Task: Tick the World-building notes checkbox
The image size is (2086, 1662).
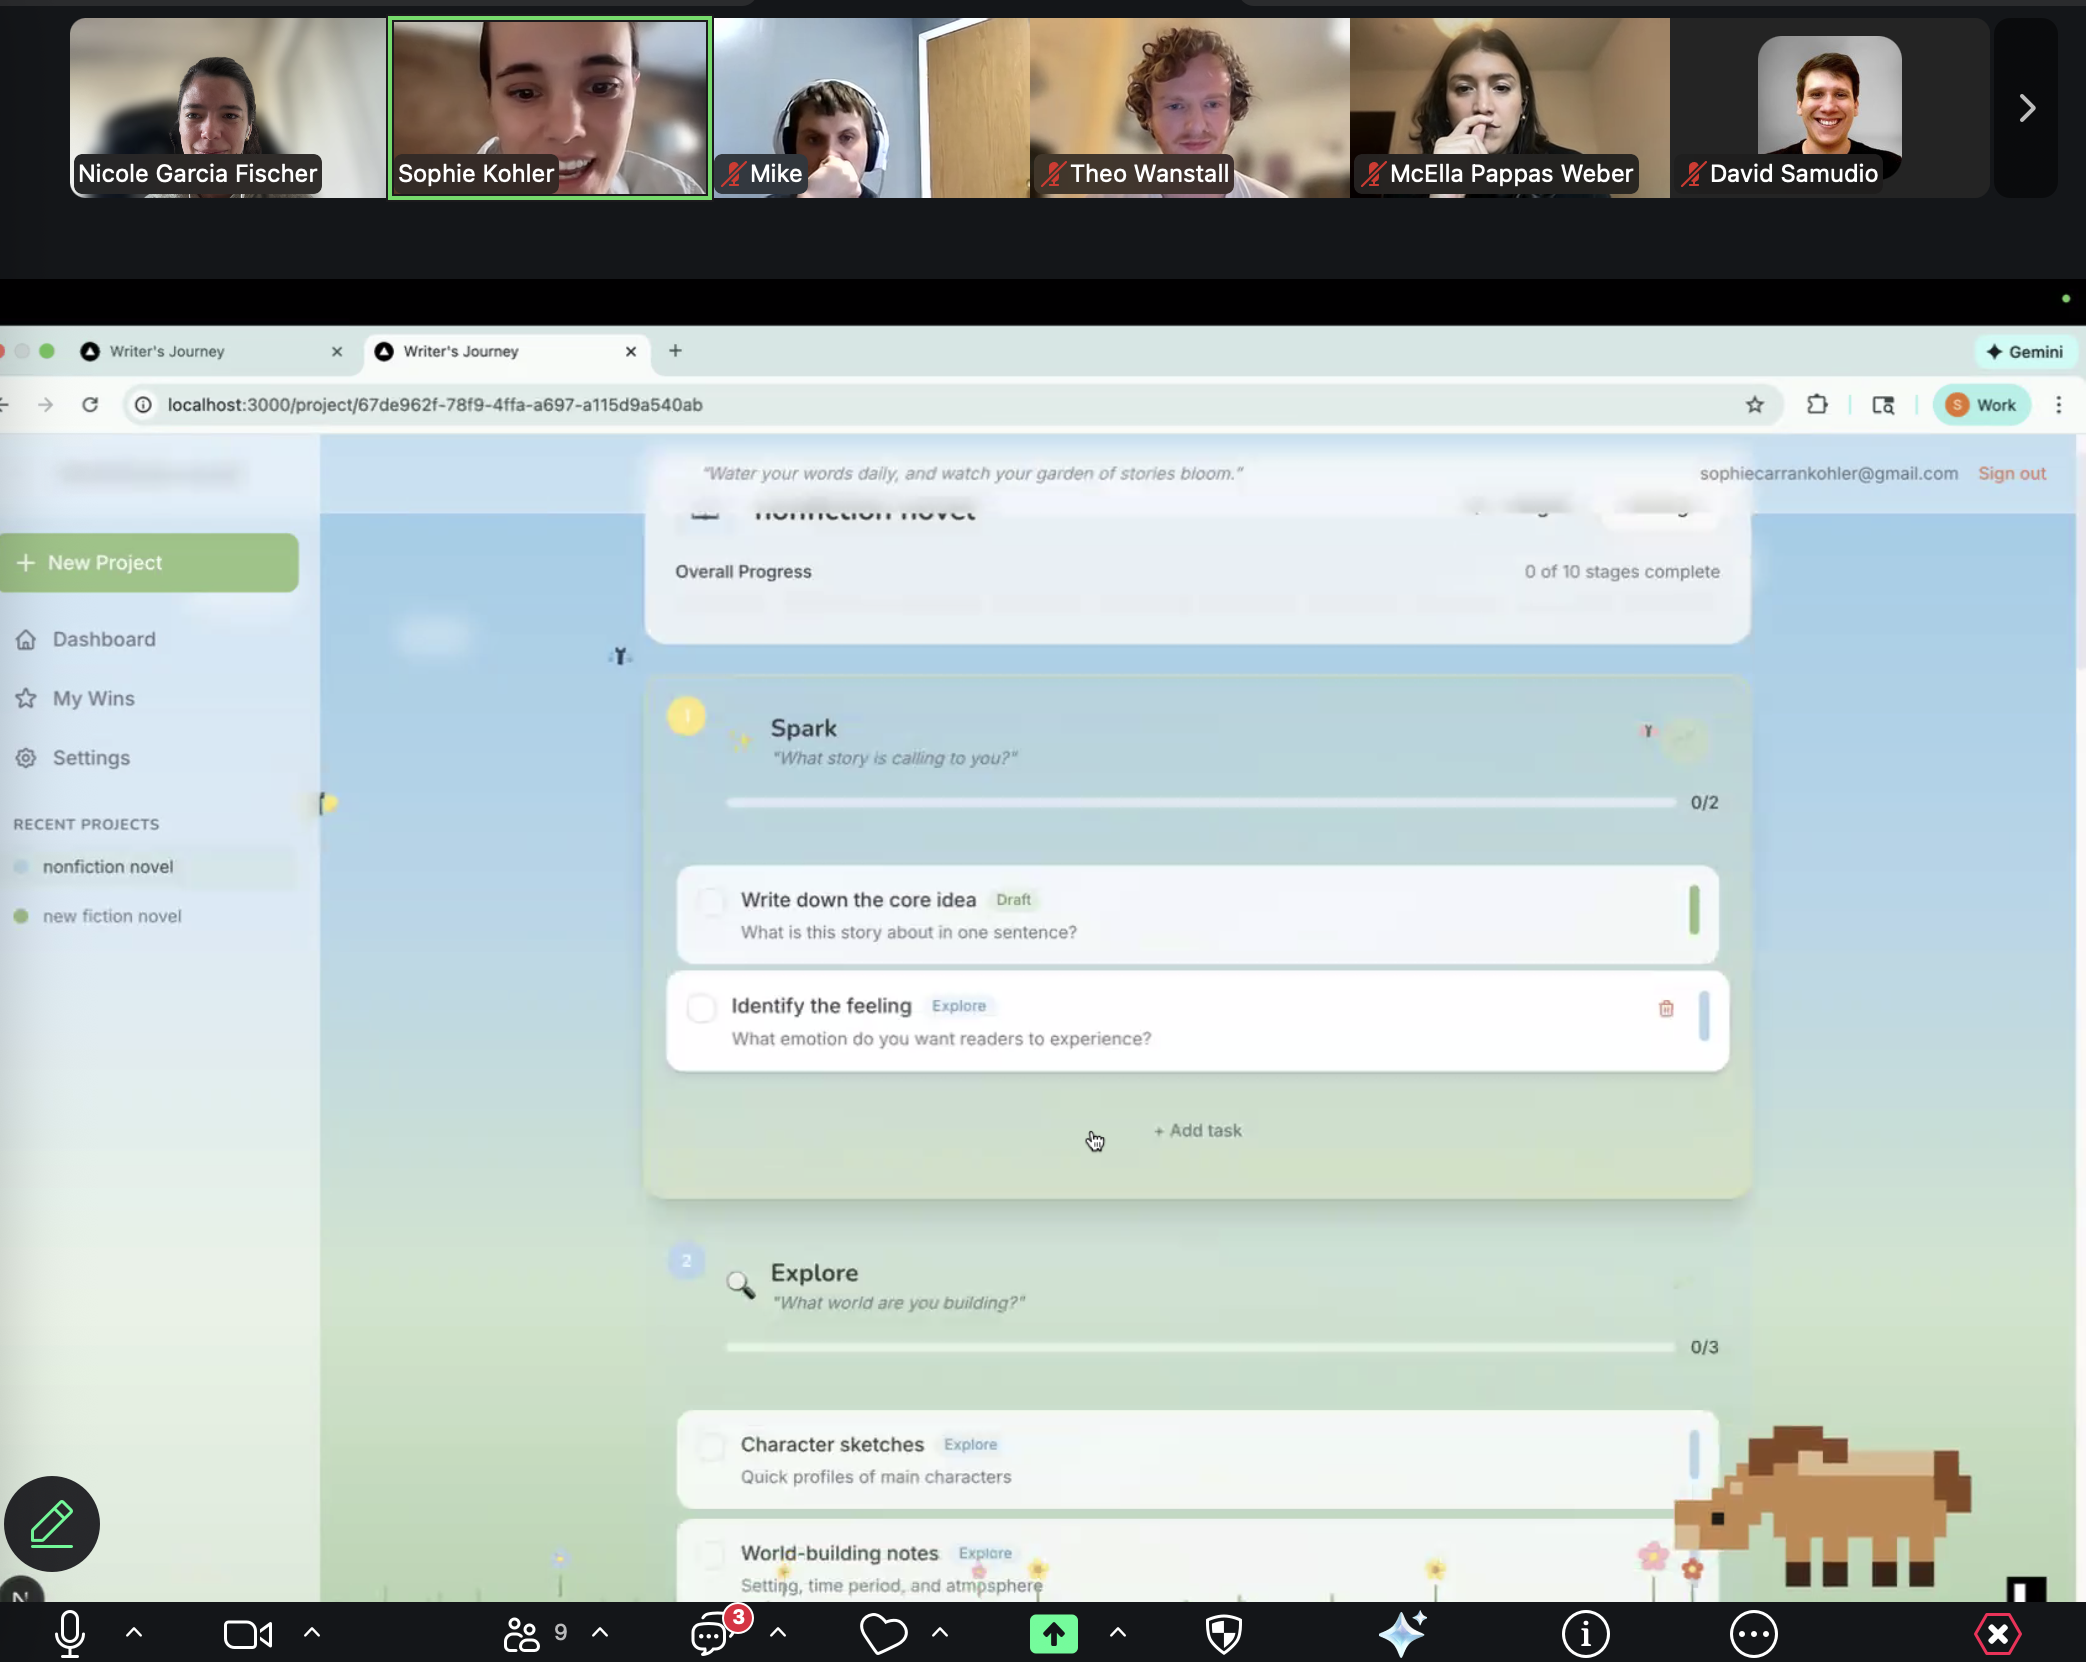Action: [x=712, y=1556]
